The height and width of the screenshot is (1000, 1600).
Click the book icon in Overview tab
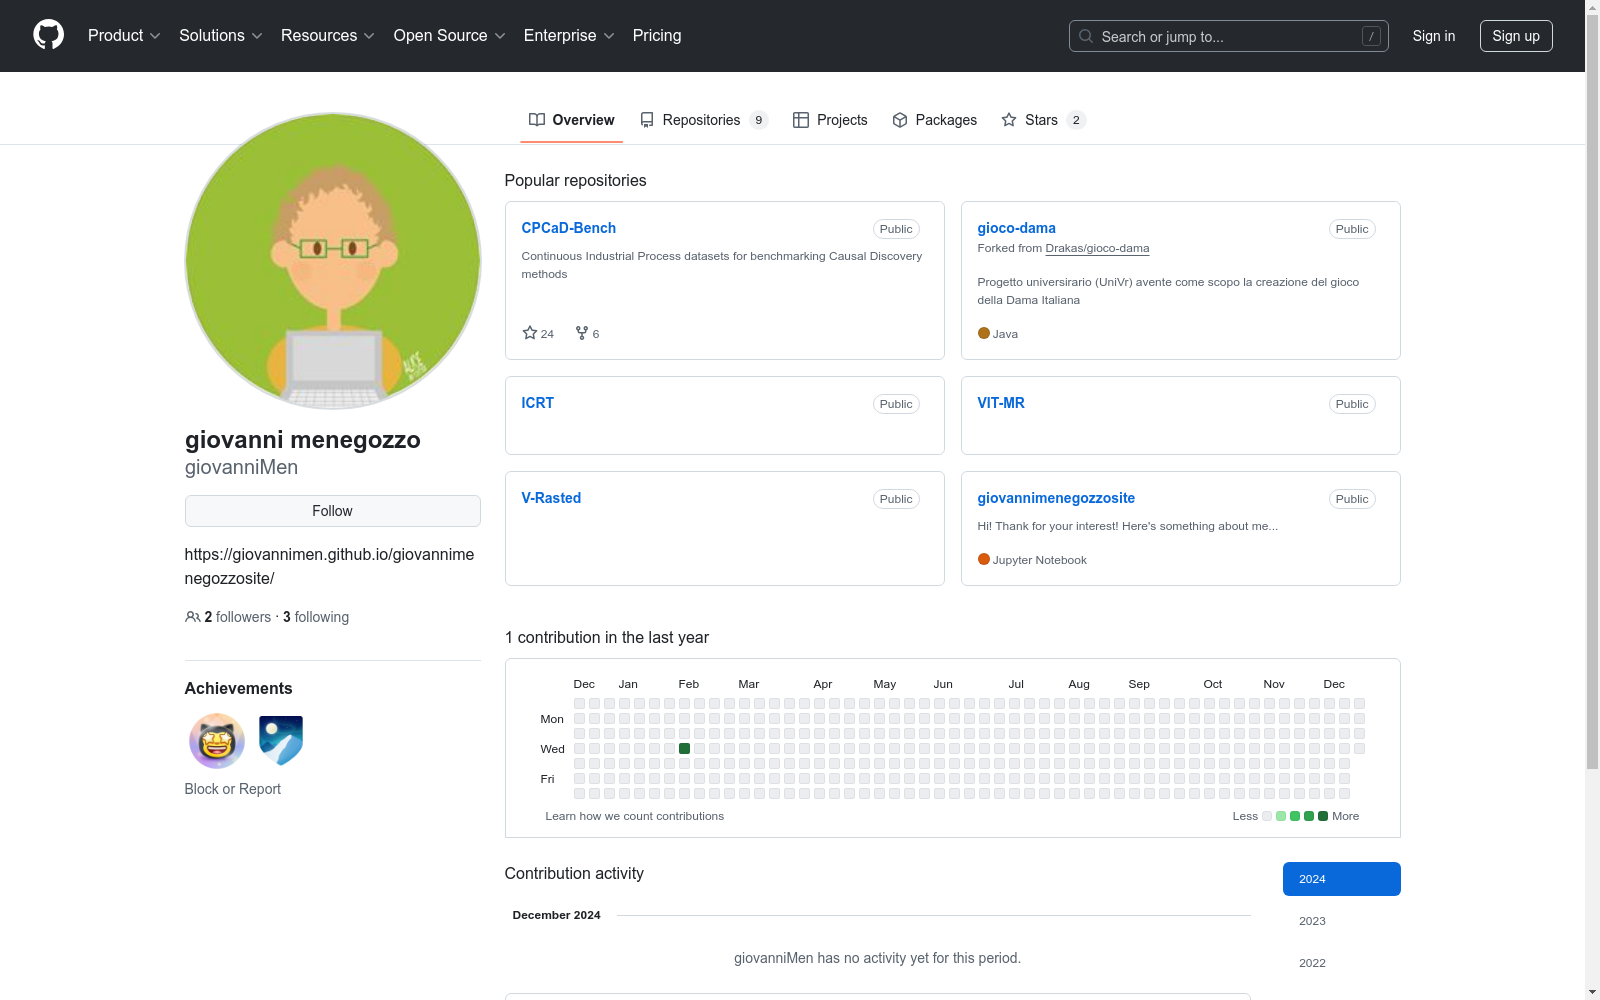coord(537,120)
